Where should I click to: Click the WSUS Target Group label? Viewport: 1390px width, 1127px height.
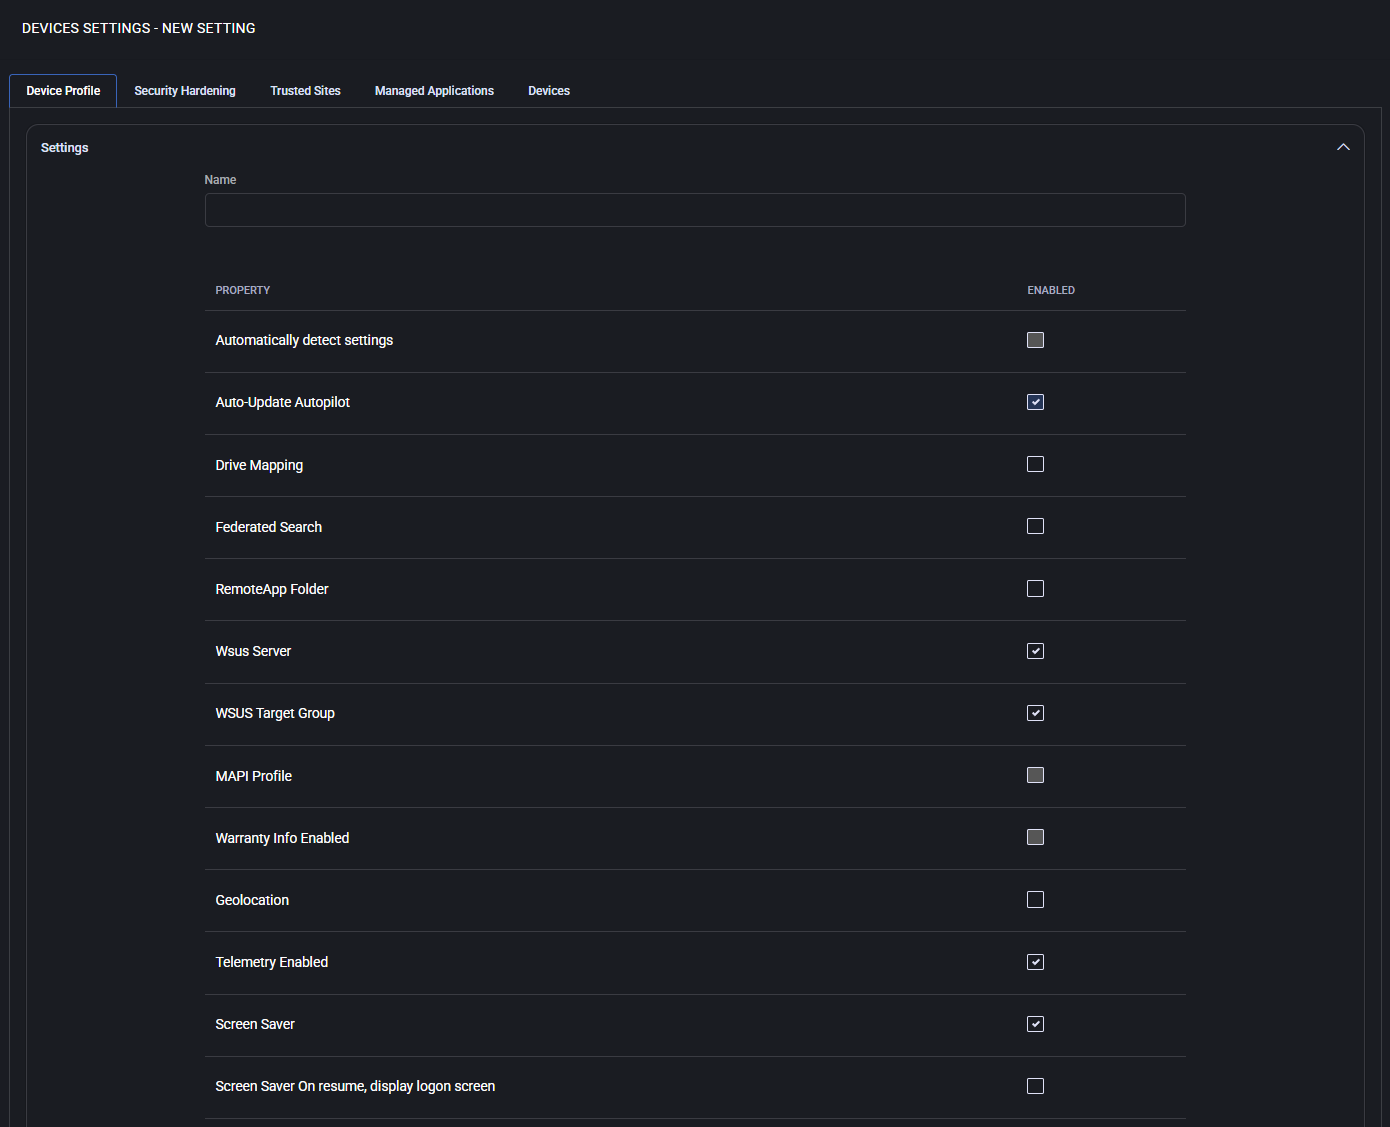(x=275, y=713)
